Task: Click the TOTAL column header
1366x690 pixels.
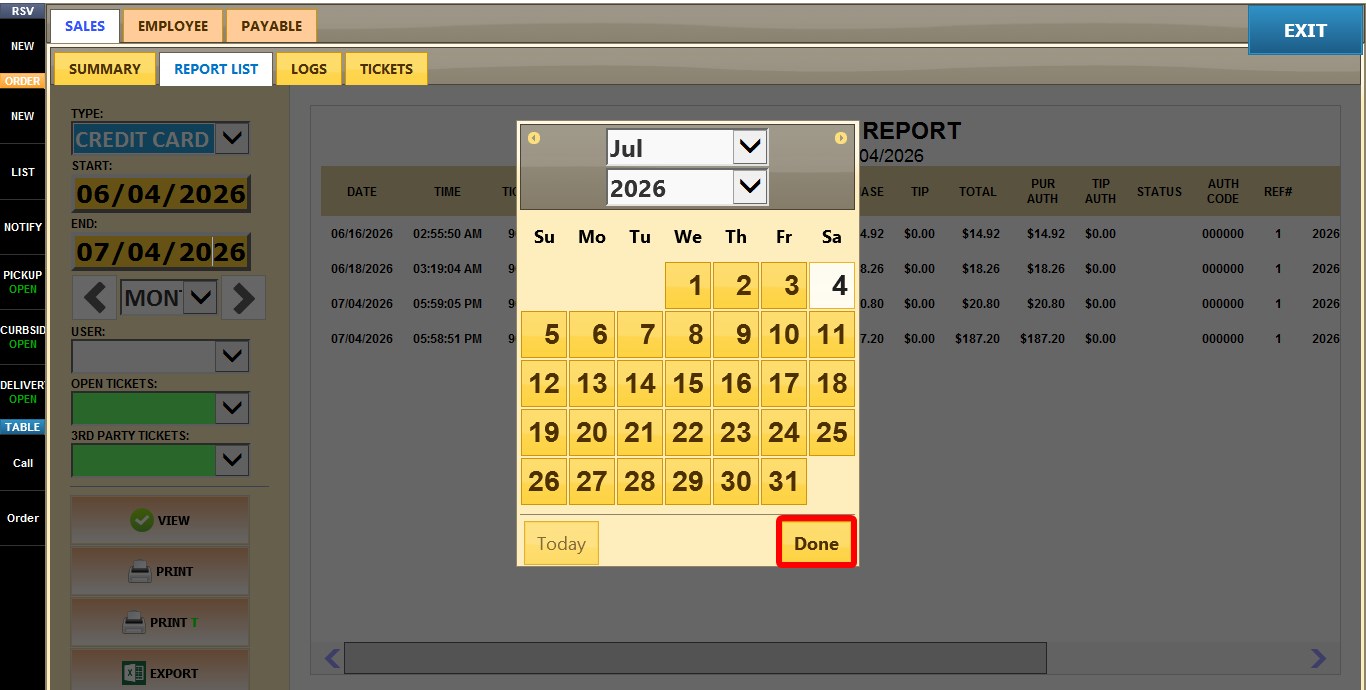Action: pos(977,192)
